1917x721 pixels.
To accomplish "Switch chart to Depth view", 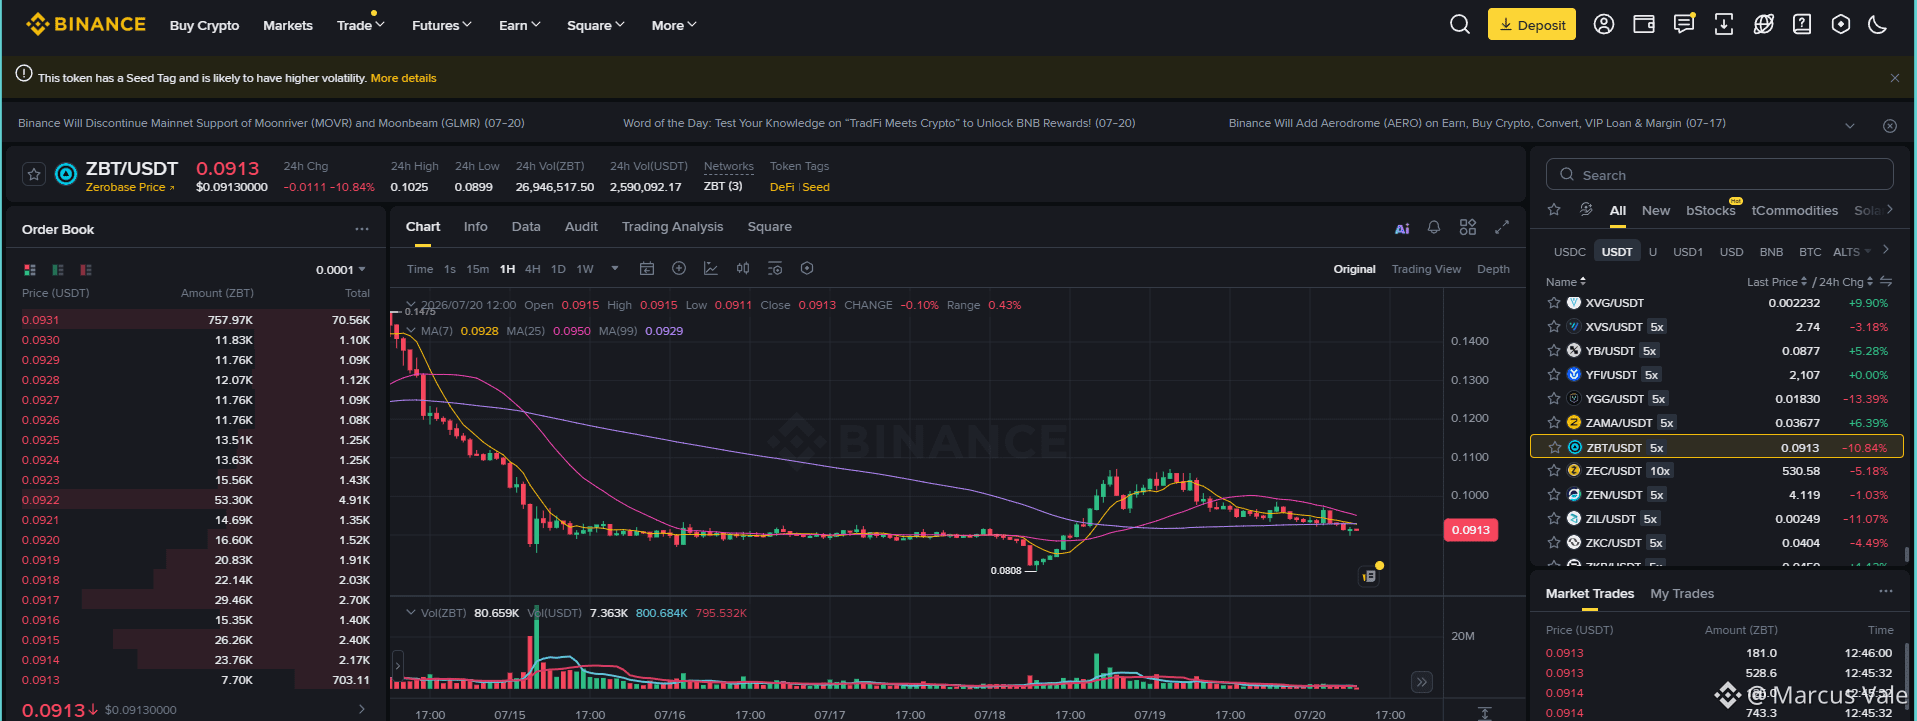I will pyautogui.click(x=1493, y=269).
